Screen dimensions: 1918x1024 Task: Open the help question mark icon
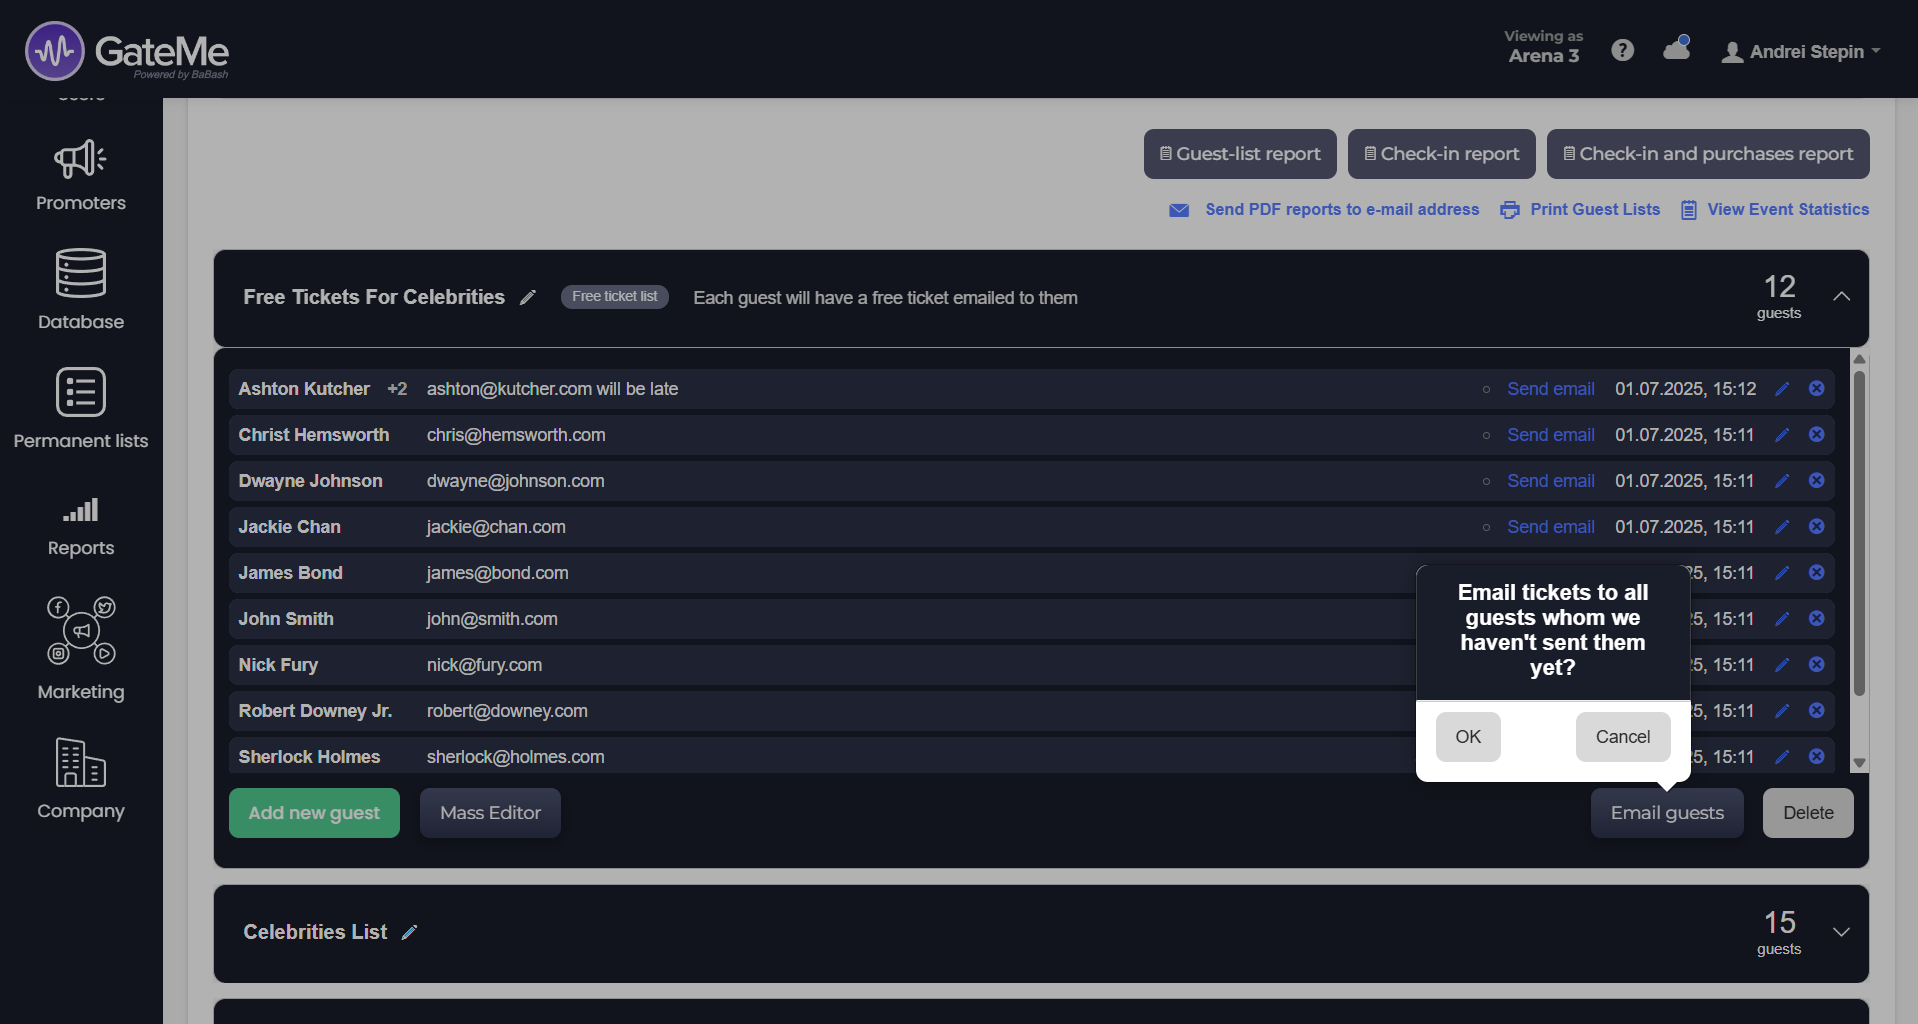click(x=1622, y=51)
